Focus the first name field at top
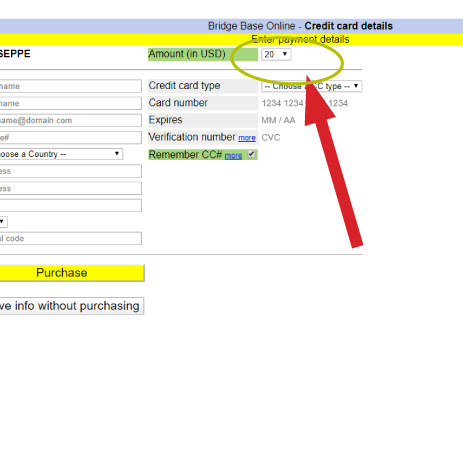The image size is (463, 463). (x=71, y=86)
